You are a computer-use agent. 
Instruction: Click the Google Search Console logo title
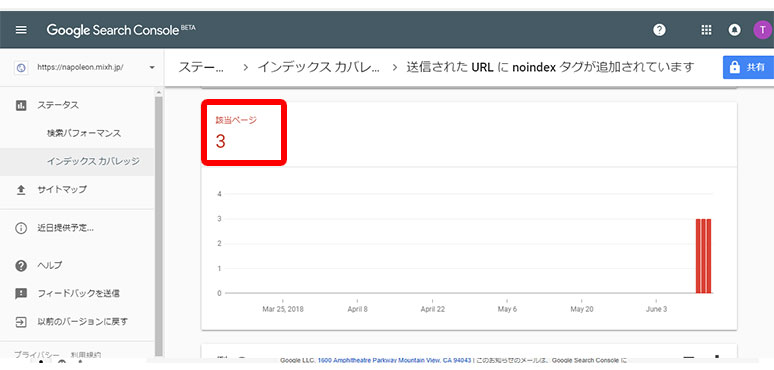point(121,30)
